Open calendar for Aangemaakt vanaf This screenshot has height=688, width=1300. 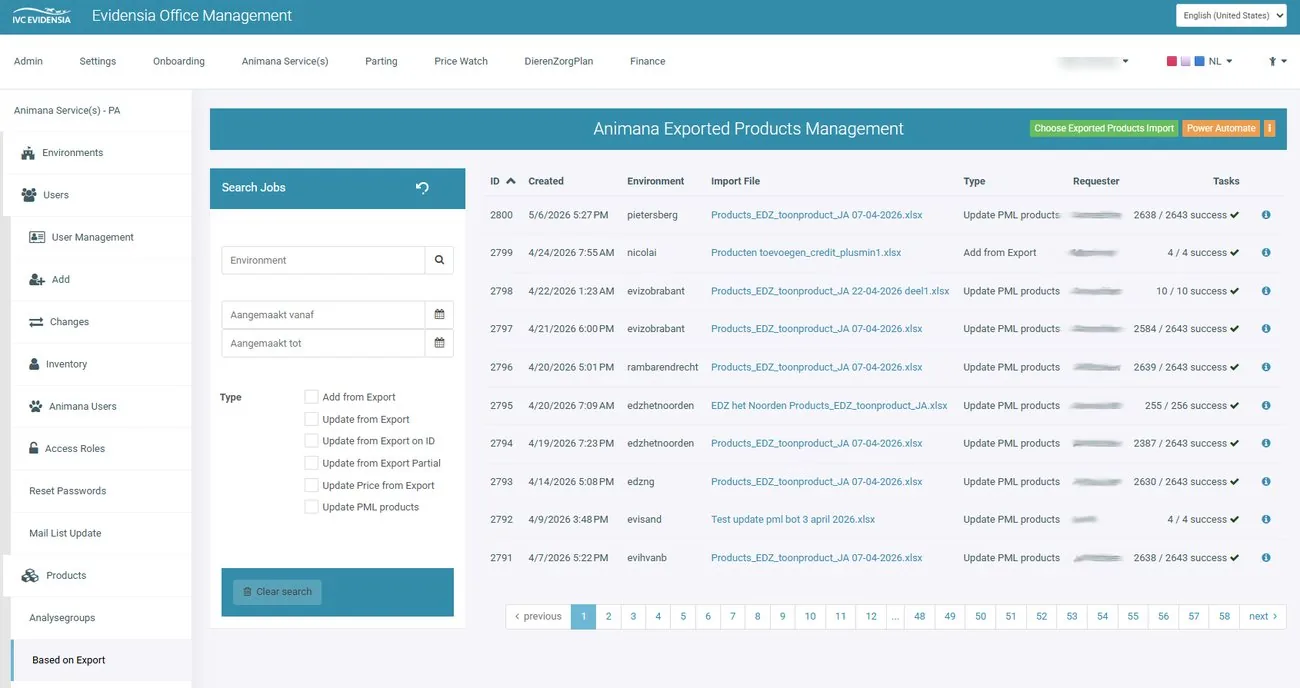[x=439, y=314]
